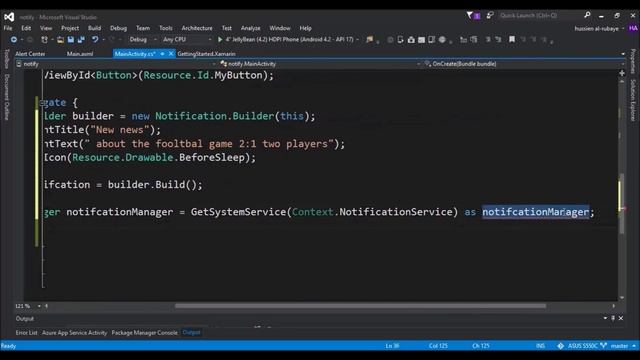Click the Undo arrow icon

pyautogui.click(x=95, y=40)
